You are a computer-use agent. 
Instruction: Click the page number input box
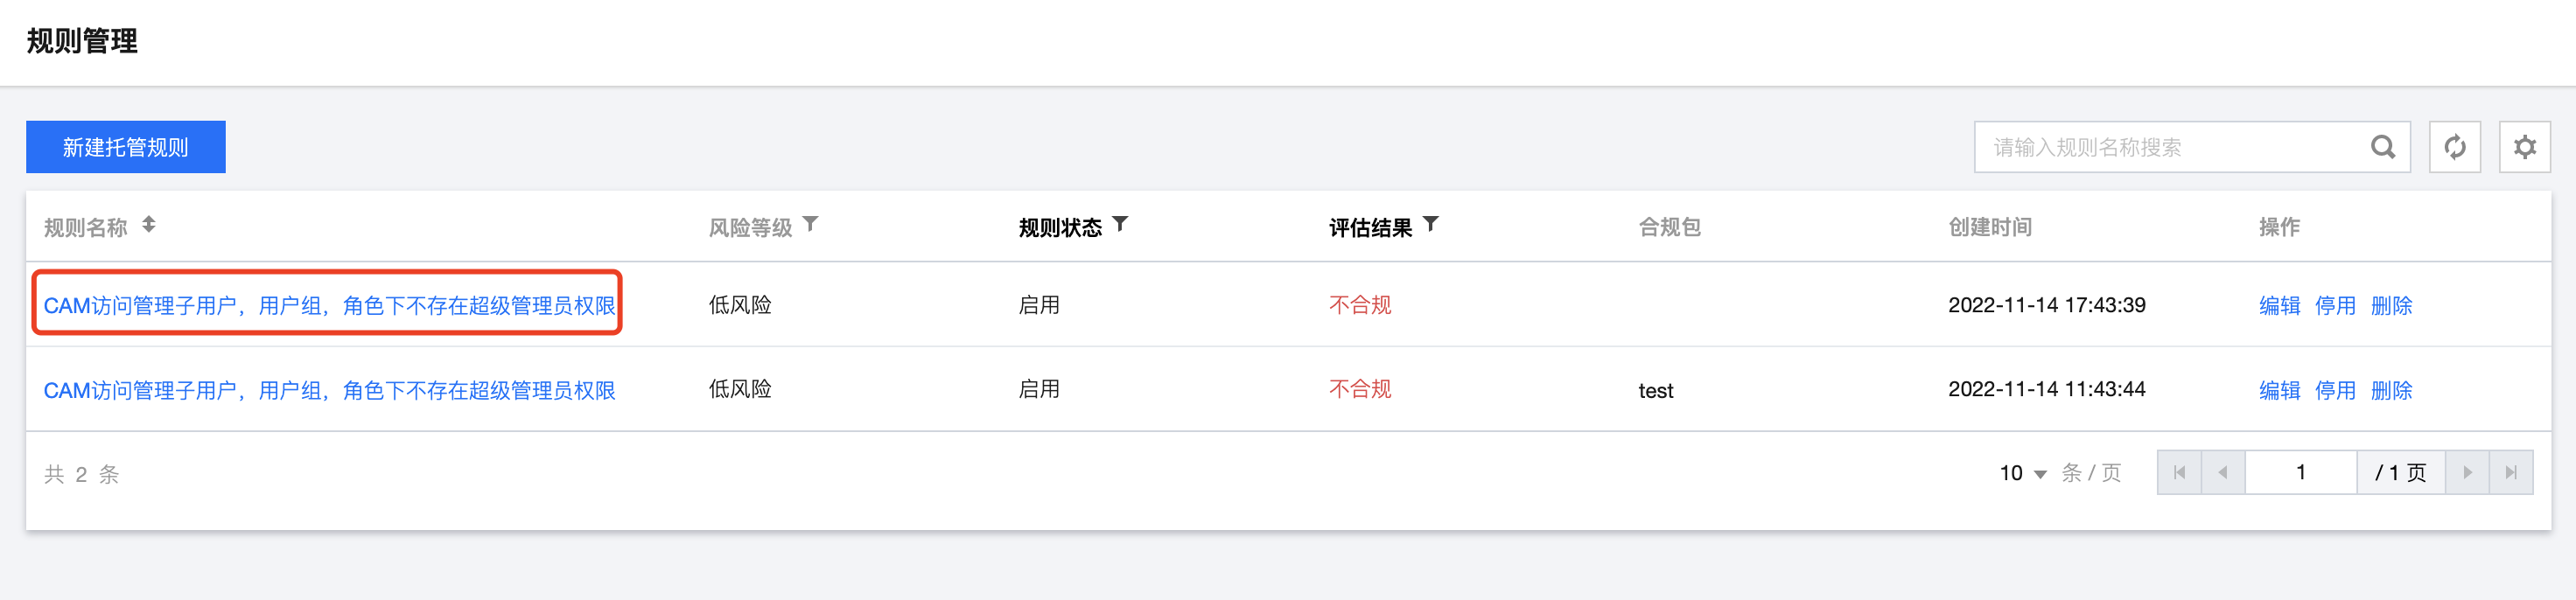(x=2300, y=473)
